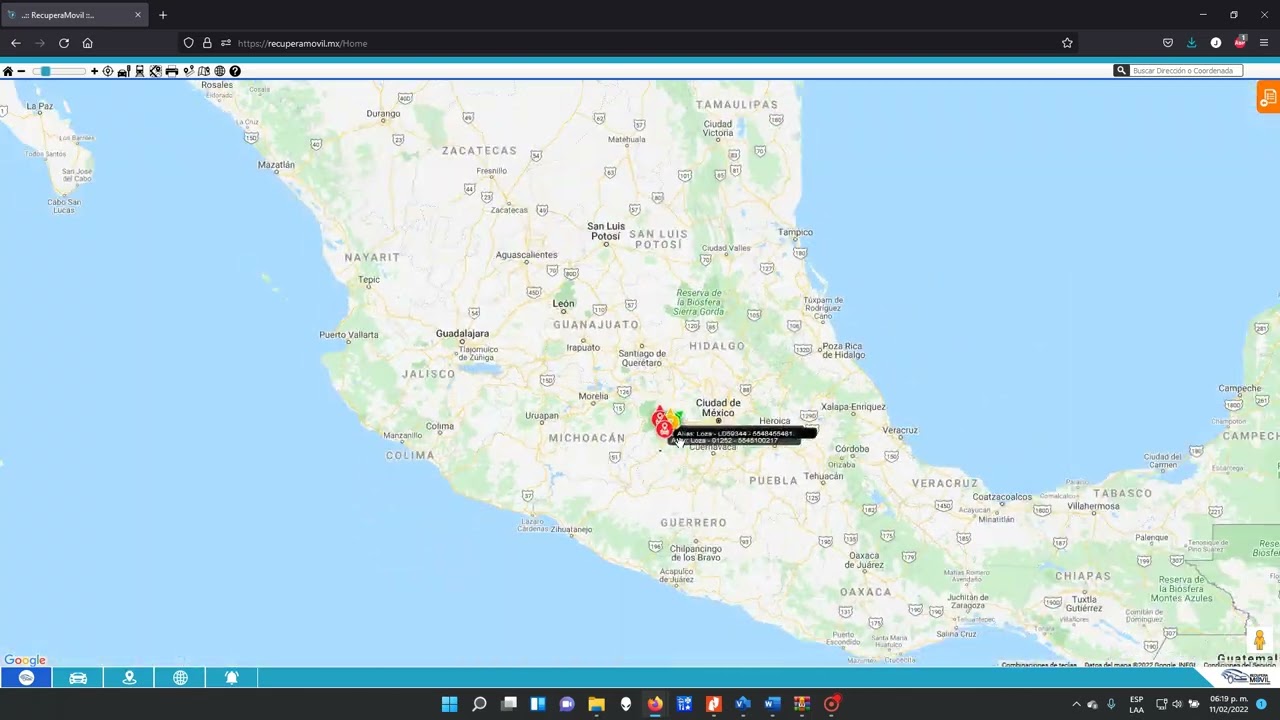This screenshot has height=720, width=1280.
Task: Print the map with printer icon
Action: [x=172, y=71]
